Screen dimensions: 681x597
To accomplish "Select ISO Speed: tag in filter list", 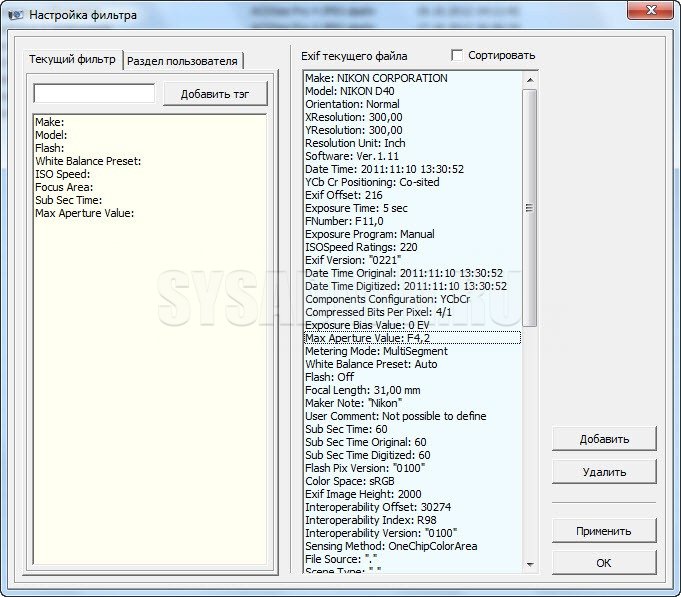I will (65, 174).
